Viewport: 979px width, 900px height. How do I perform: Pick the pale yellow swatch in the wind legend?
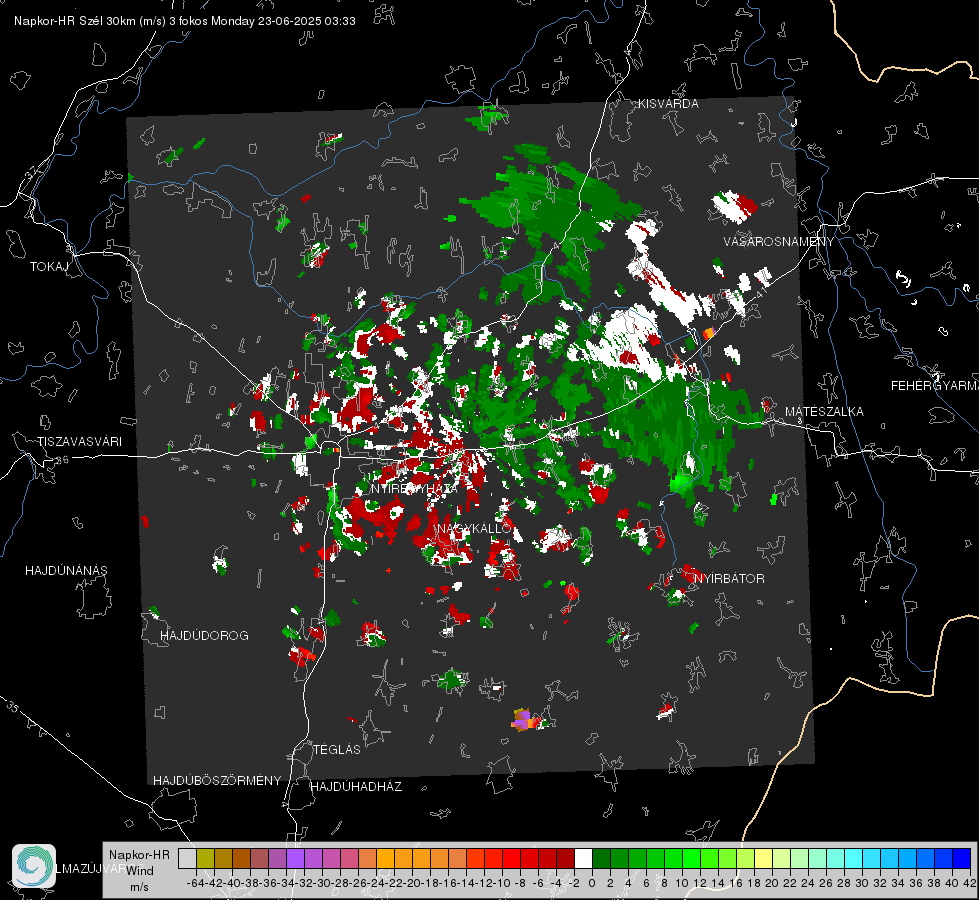coord(764,858)
